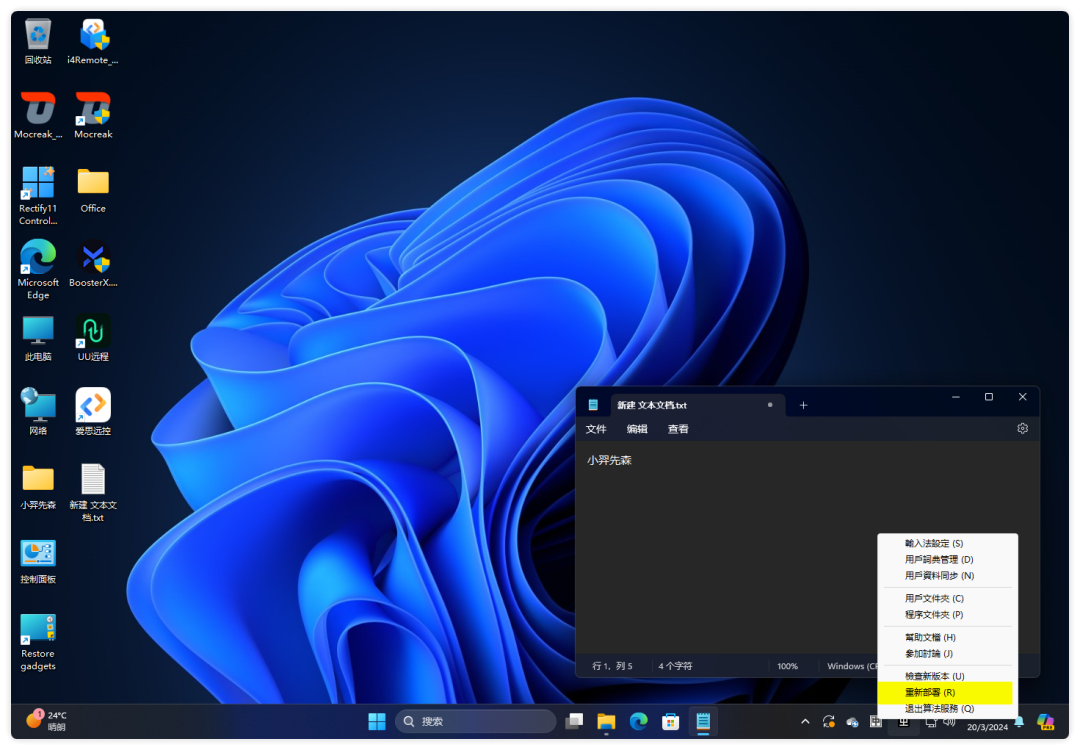This screenshot has height=750, width=1080.
Task: Open the 查看 menu in Notepad
Action: [x=678, y=429]
